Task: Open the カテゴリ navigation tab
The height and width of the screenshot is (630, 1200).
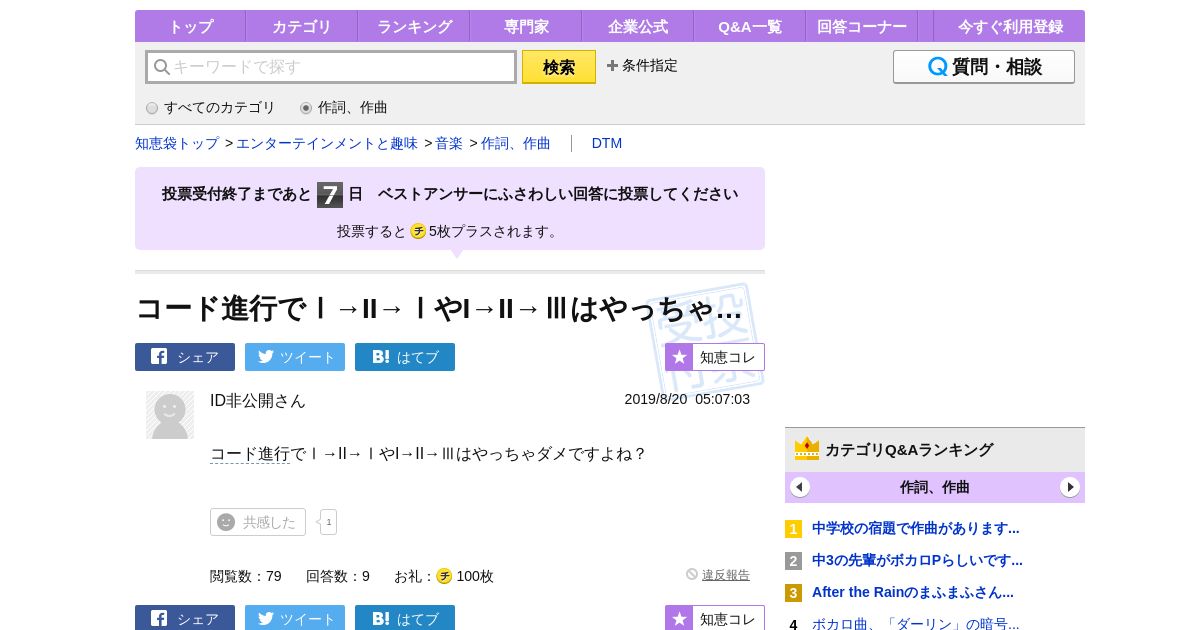Action: click(301, 26)
